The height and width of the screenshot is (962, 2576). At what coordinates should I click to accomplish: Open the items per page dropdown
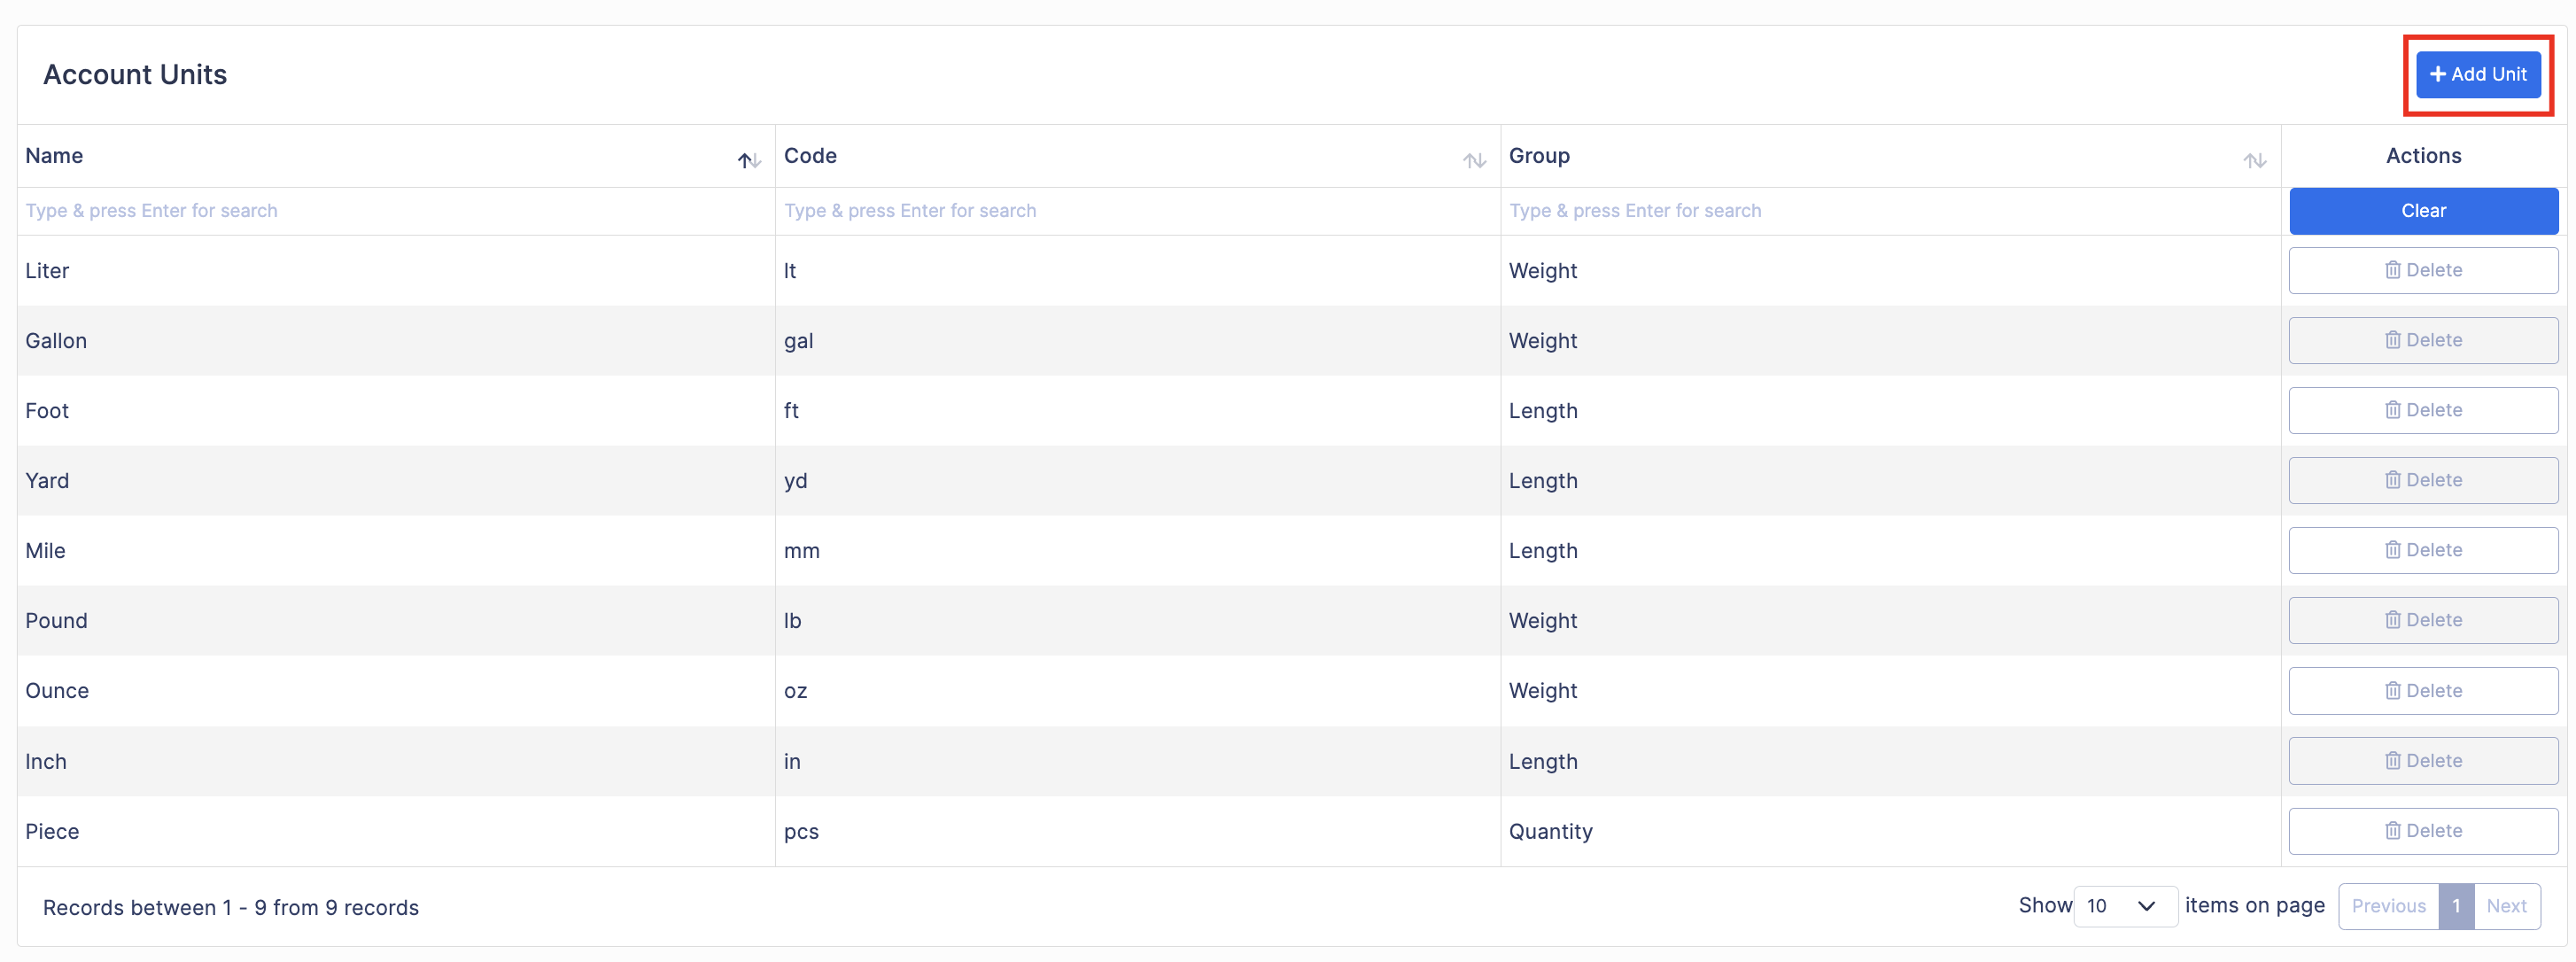click(2125, 906)
